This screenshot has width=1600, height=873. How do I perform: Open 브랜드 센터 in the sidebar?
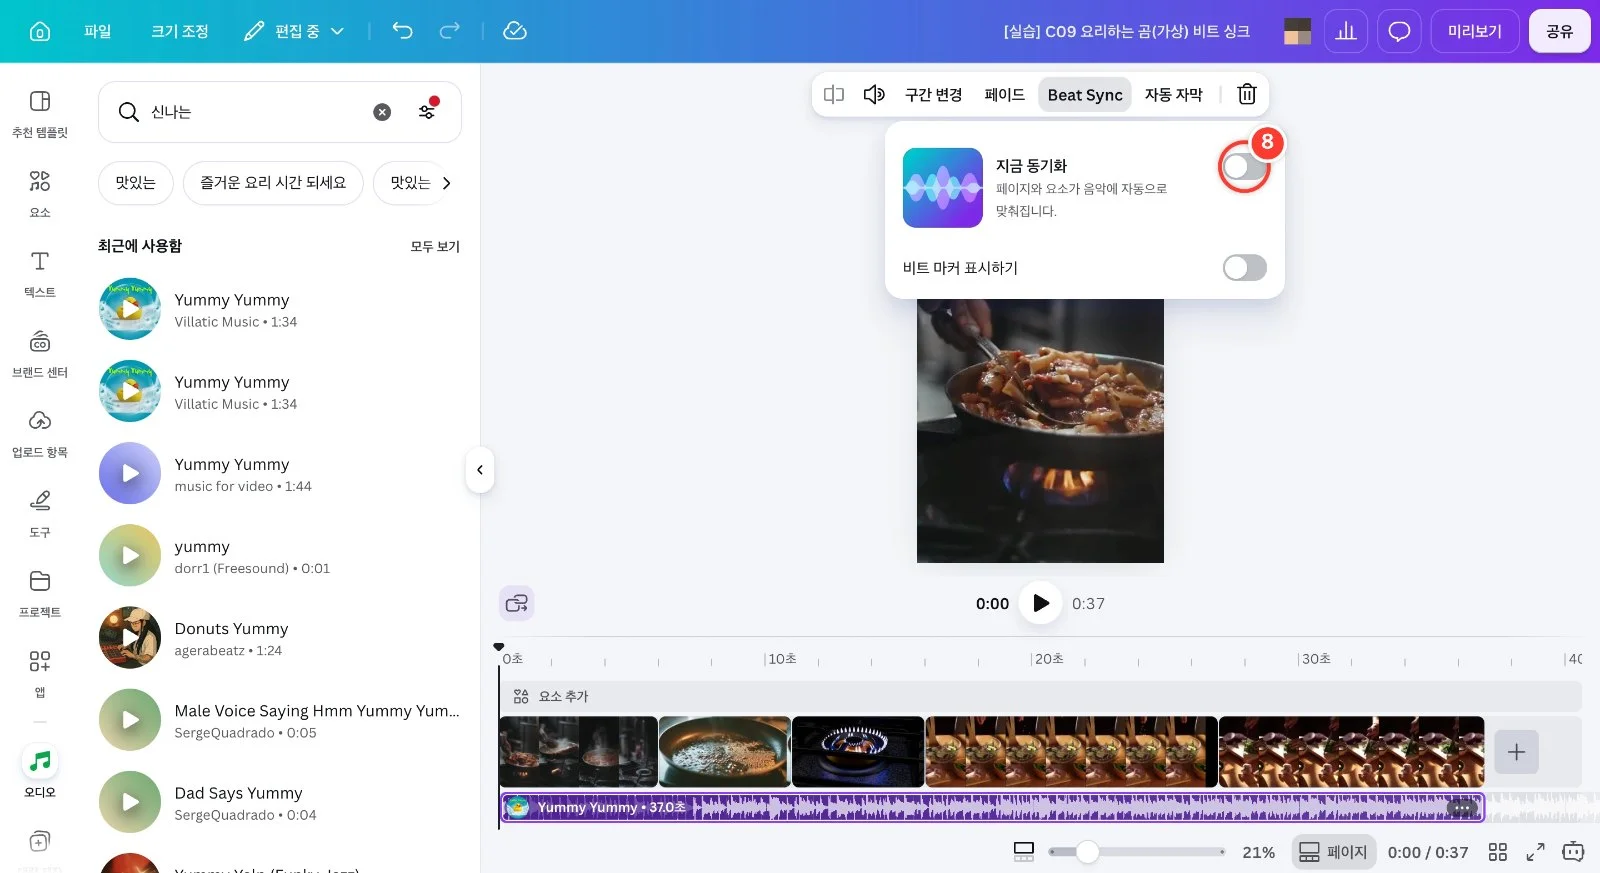[x=40, y=353]
